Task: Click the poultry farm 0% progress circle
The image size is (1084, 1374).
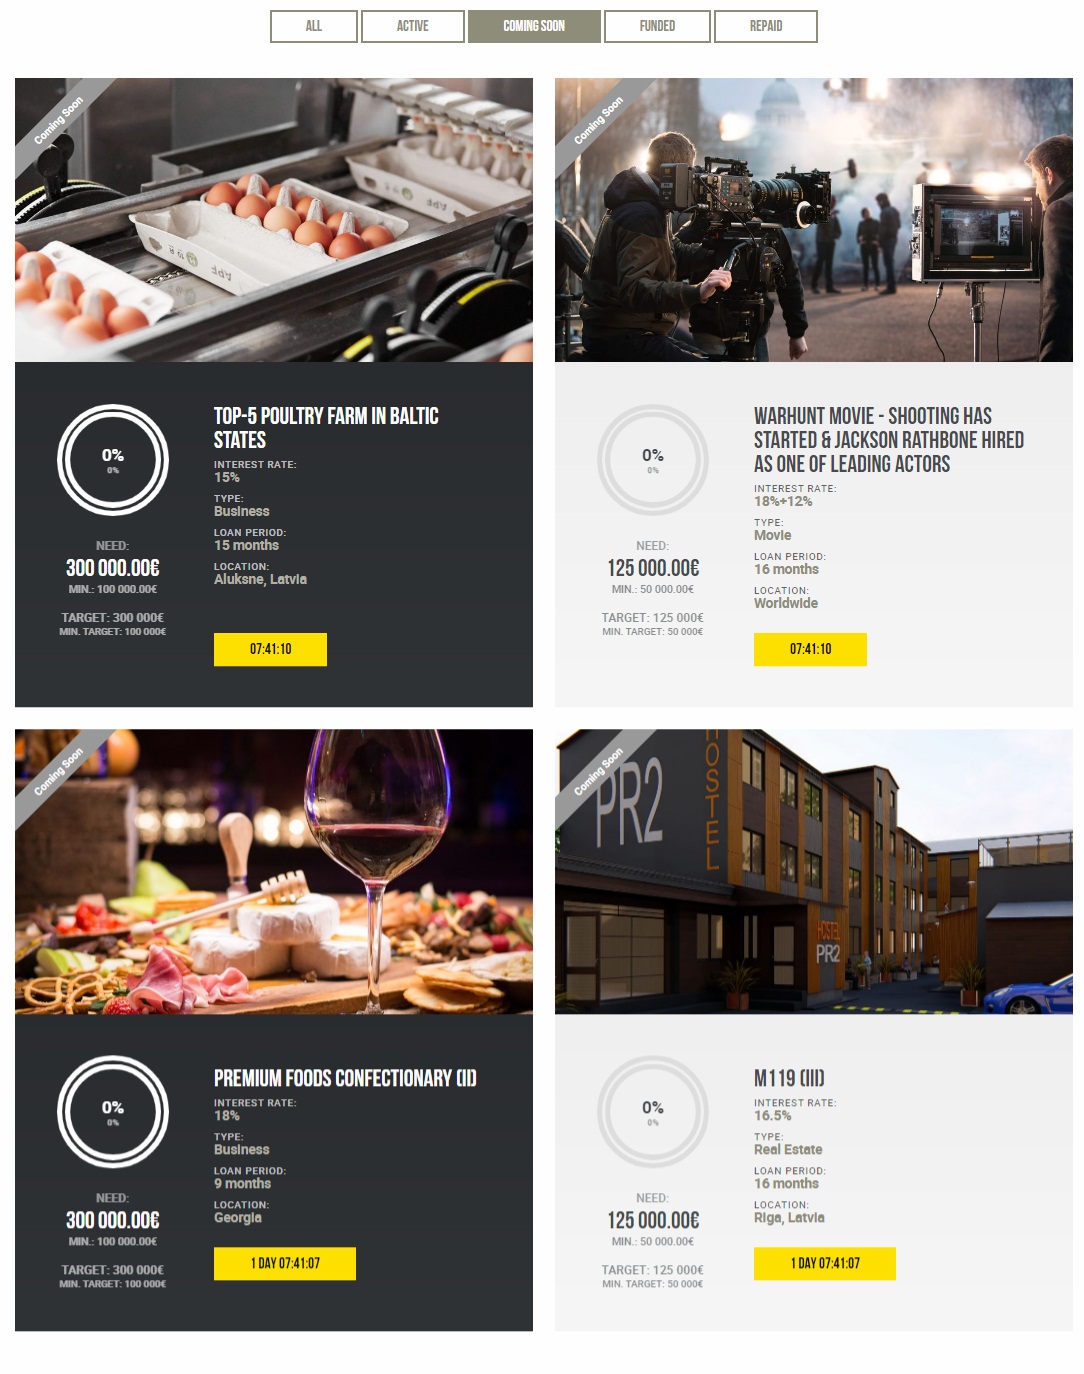Action: point(113,460)
